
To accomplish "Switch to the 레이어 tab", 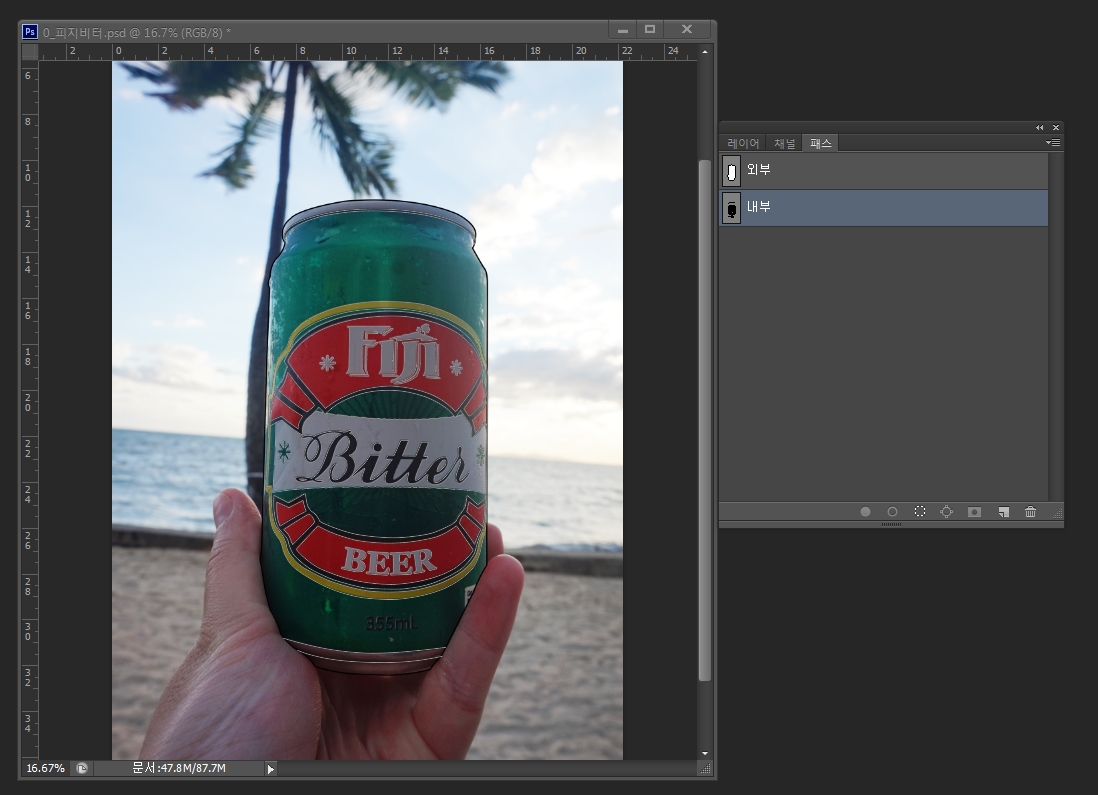I will 743,143.
